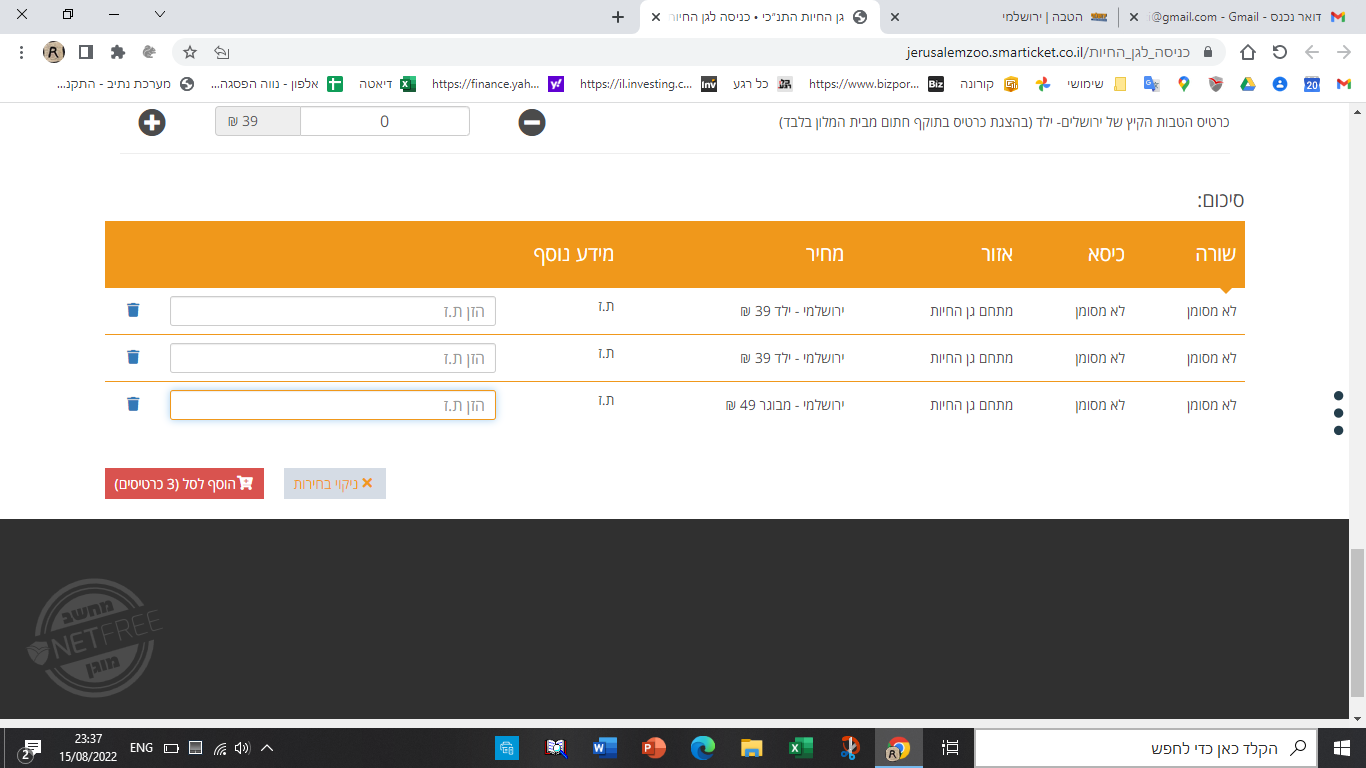Open the Windows Start menu
Screen dimensions: 1366x768
[x=1342, y=747]
